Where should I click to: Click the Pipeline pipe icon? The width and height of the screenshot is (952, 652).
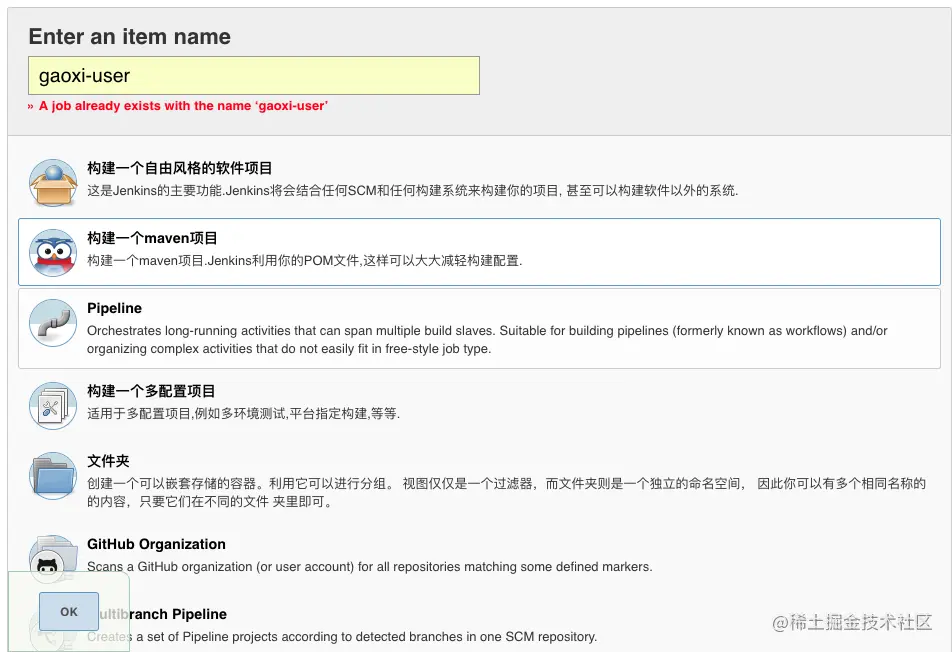[x=53, y=323]
